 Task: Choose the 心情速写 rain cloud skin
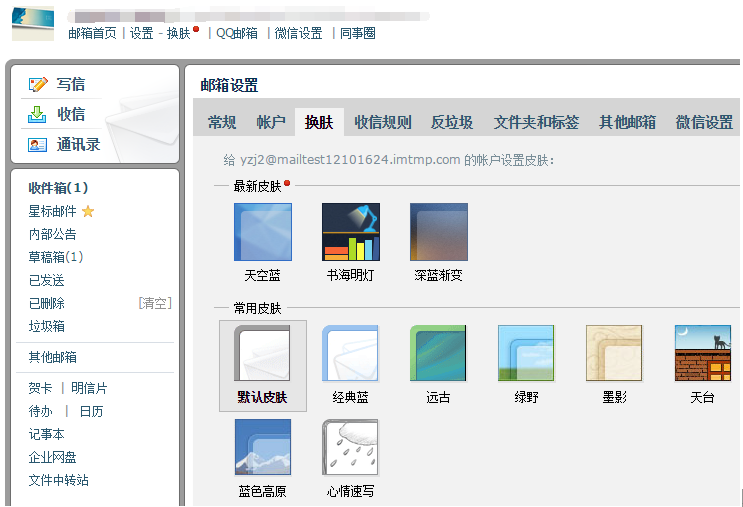tap(350, 447)
